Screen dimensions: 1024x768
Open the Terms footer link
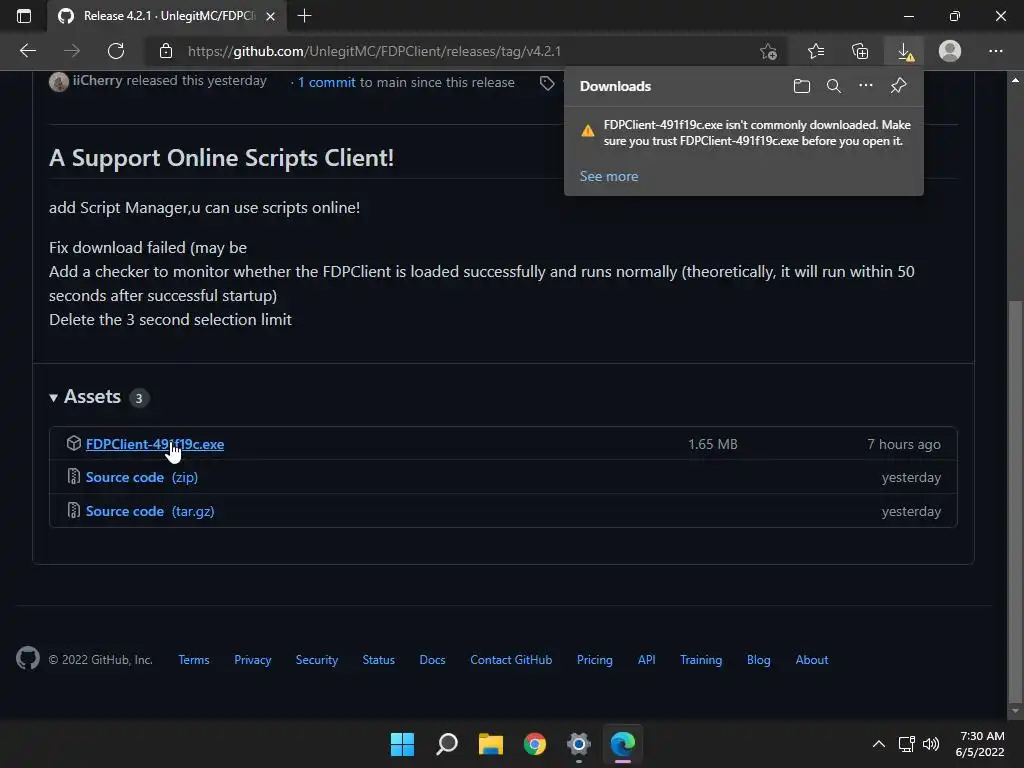click(x=194, y=660)
